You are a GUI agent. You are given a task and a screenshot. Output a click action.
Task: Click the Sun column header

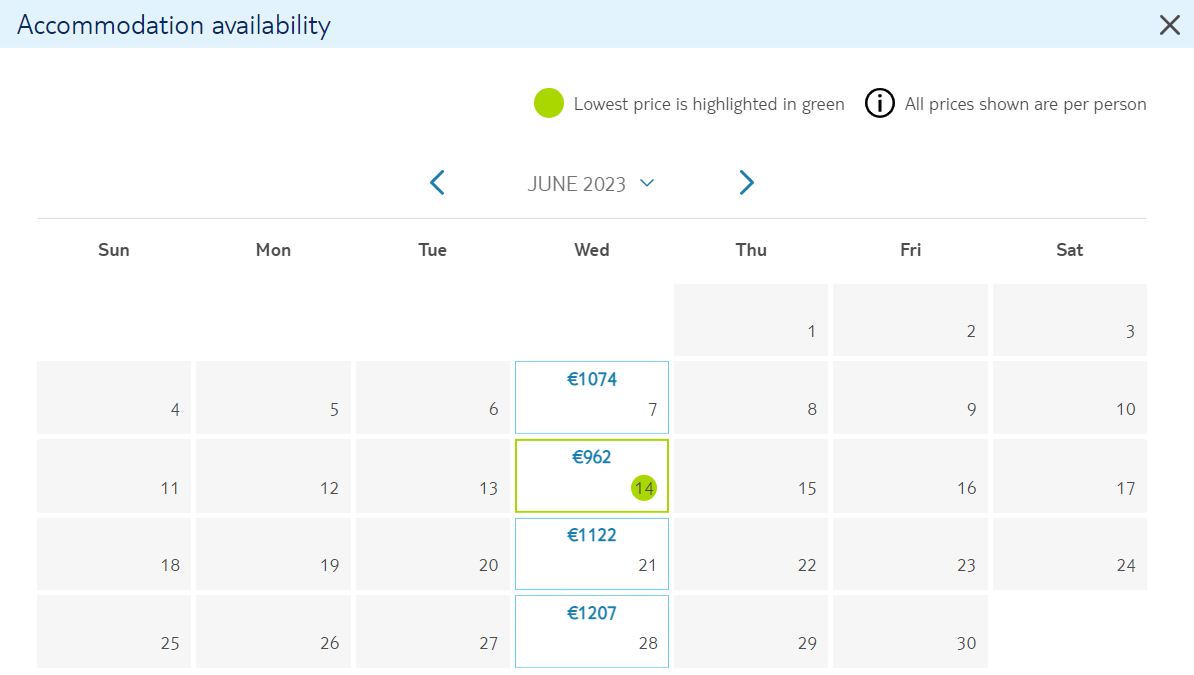(x=113, y=250)
